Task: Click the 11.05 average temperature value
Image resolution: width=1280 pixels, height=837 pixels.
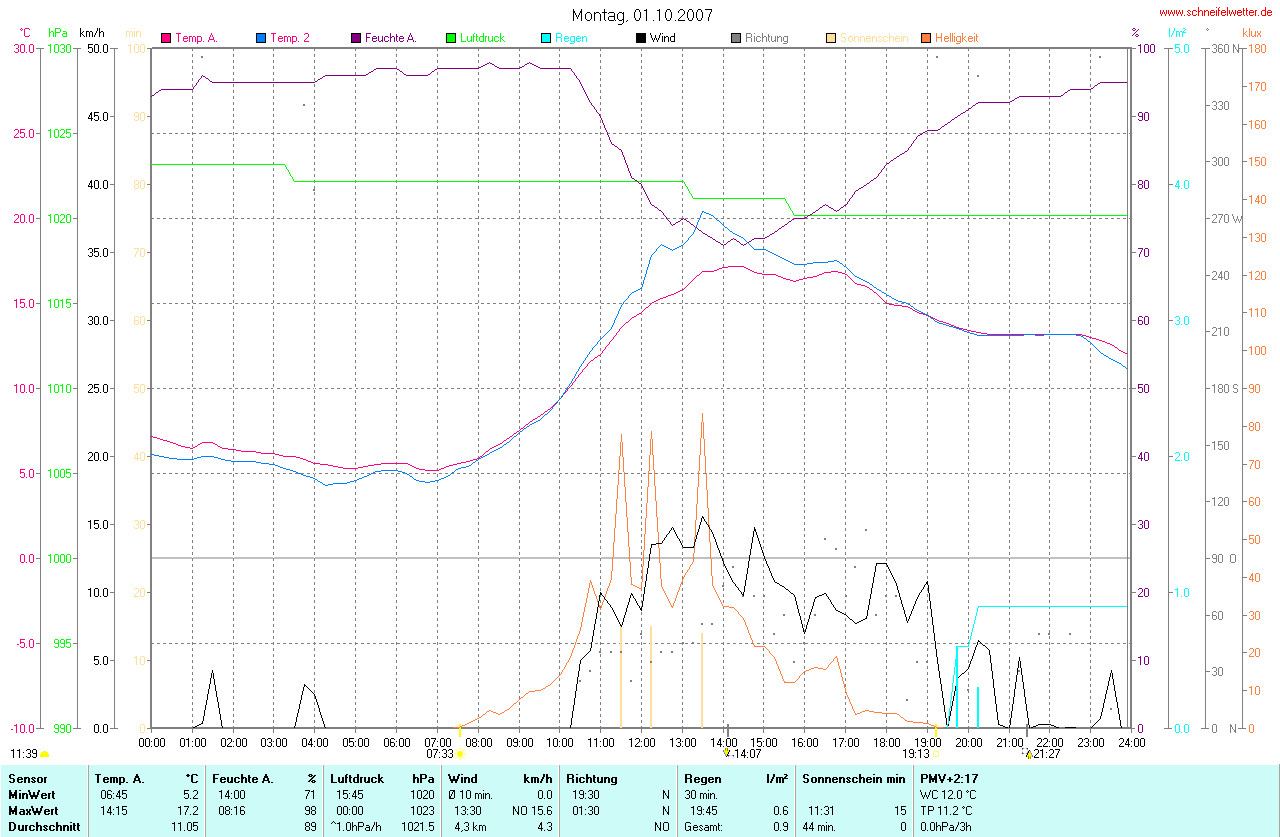Action: point(185,827)
